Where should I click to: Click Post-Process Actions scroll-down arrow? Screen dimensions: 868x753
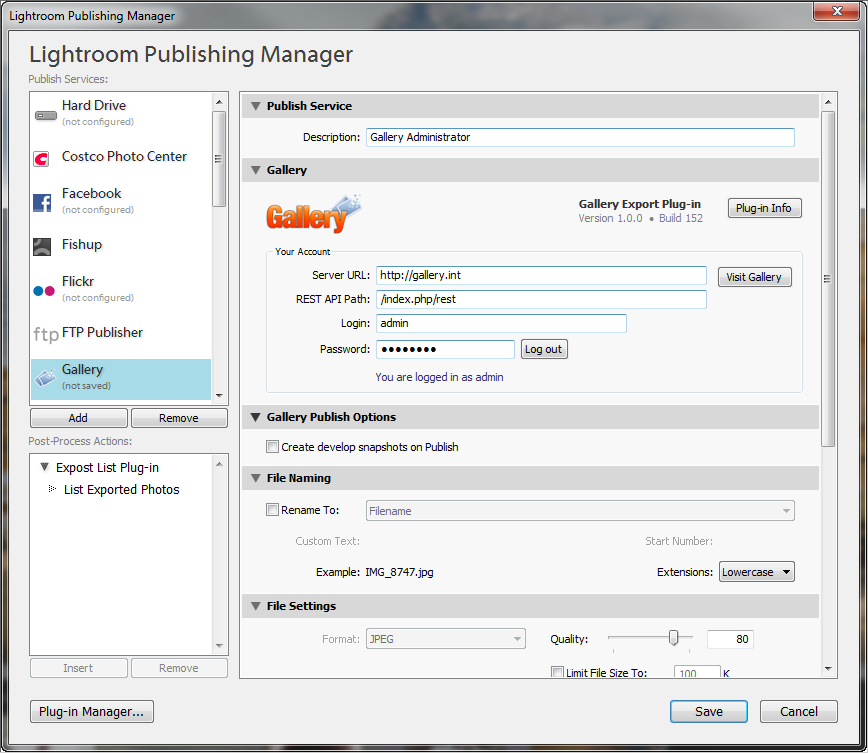click(x=219, y=646)
